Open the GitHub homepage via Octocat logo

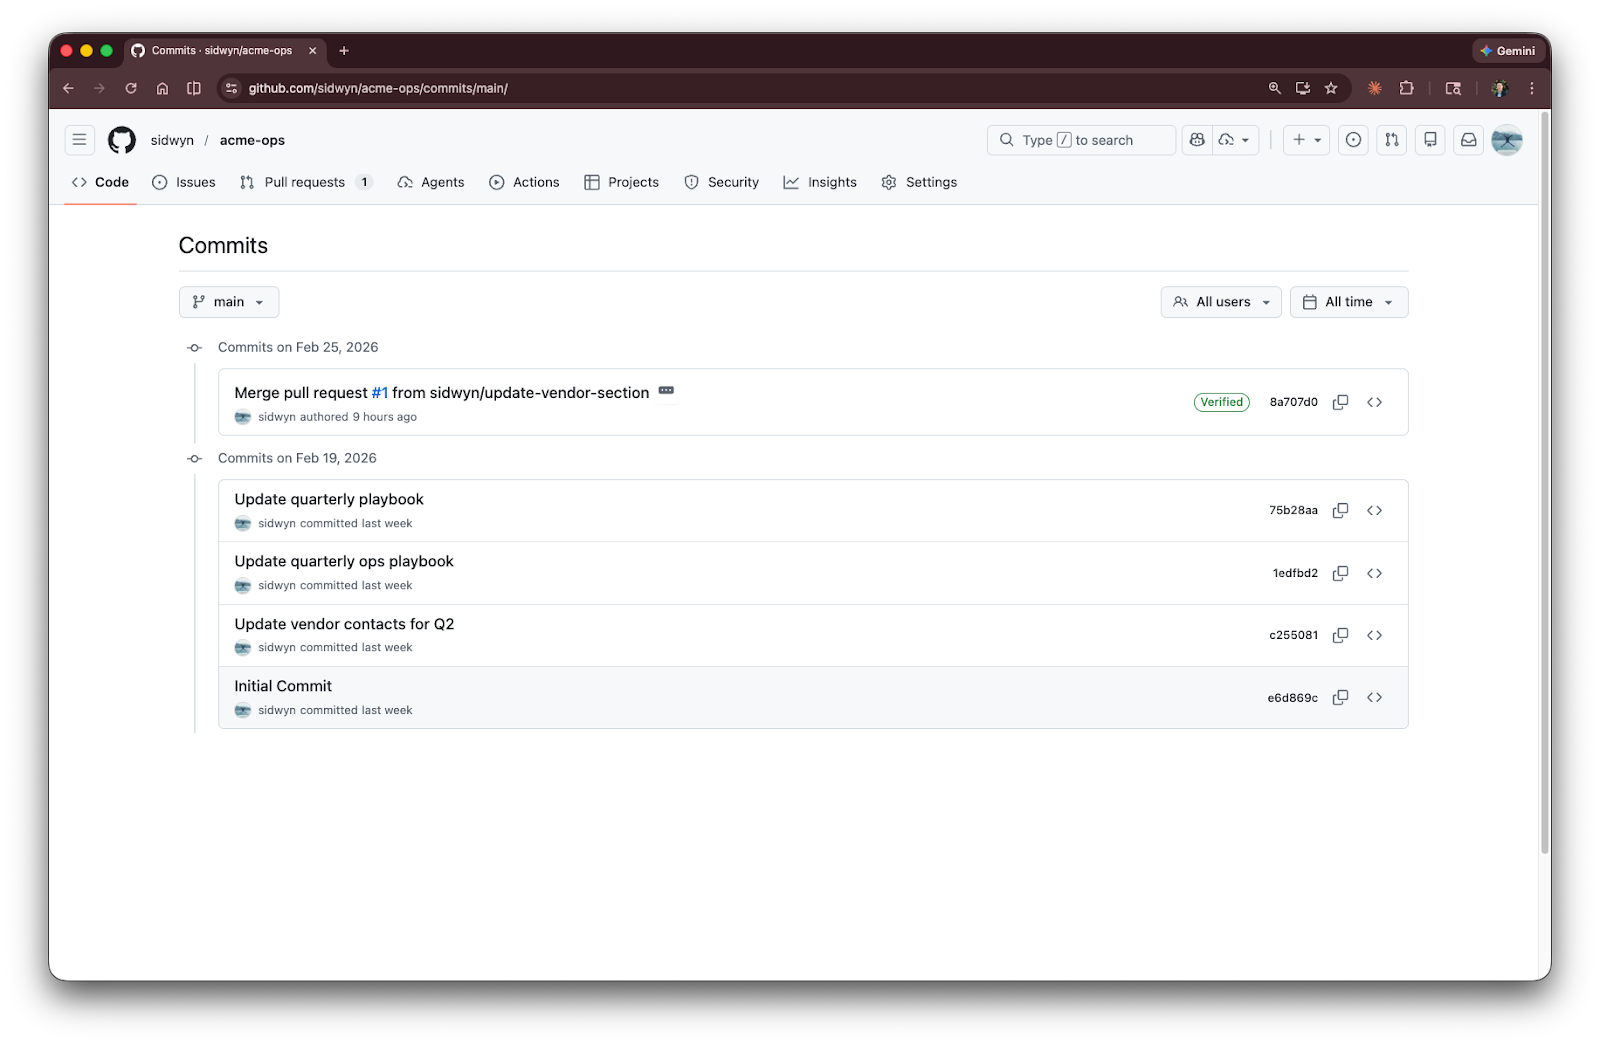coord(122,140)
